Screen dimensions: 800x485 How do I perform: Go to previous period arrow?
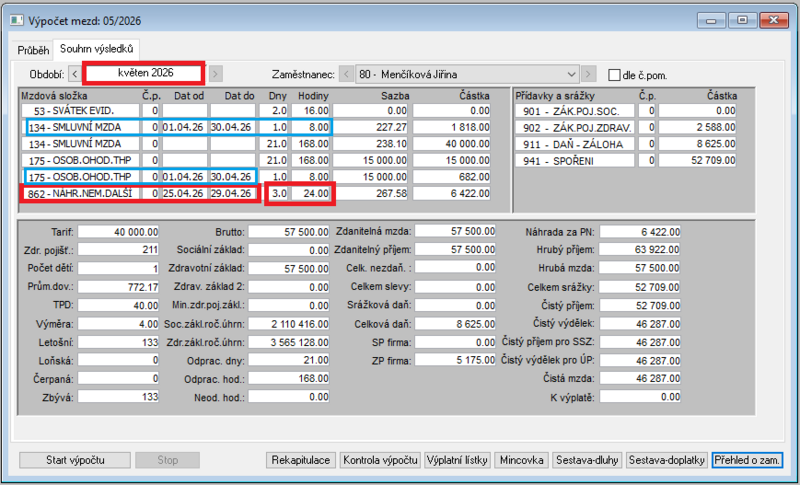pyautogui.click(x=75, y=74)
